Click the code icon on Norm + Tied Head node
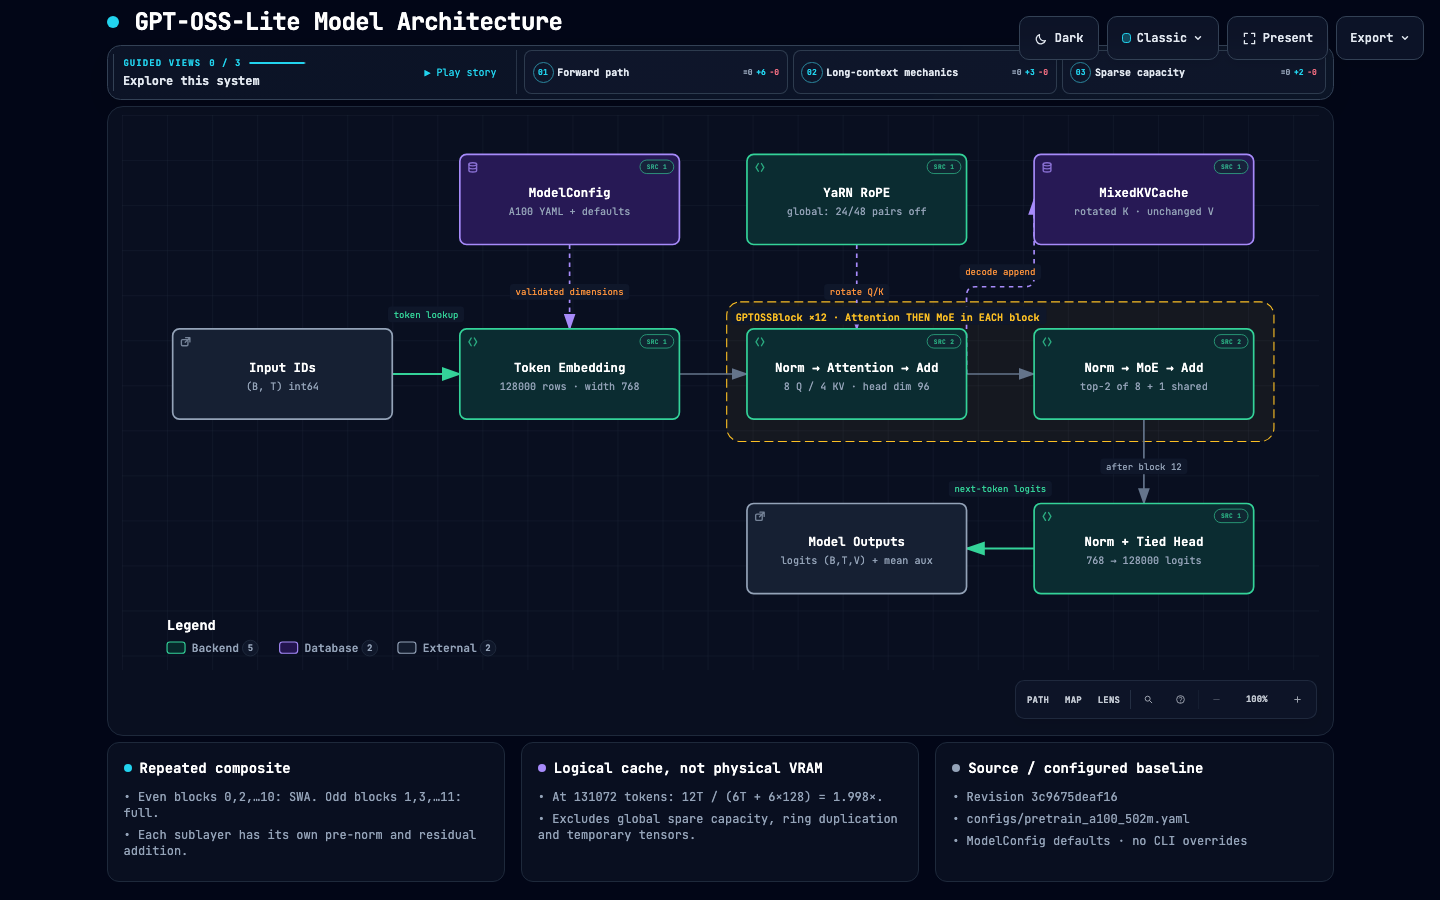Image resolution: width=1440 pixels, height=900 pixels. (x=1047, y=516)
